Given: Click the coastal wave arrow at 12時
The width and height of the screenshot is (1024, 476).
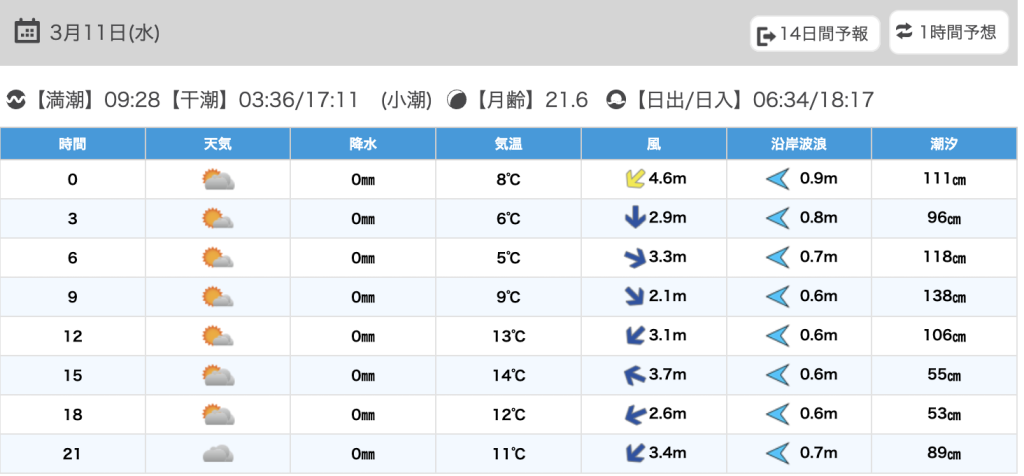Looking at the screenshot, I should point(777,336).
